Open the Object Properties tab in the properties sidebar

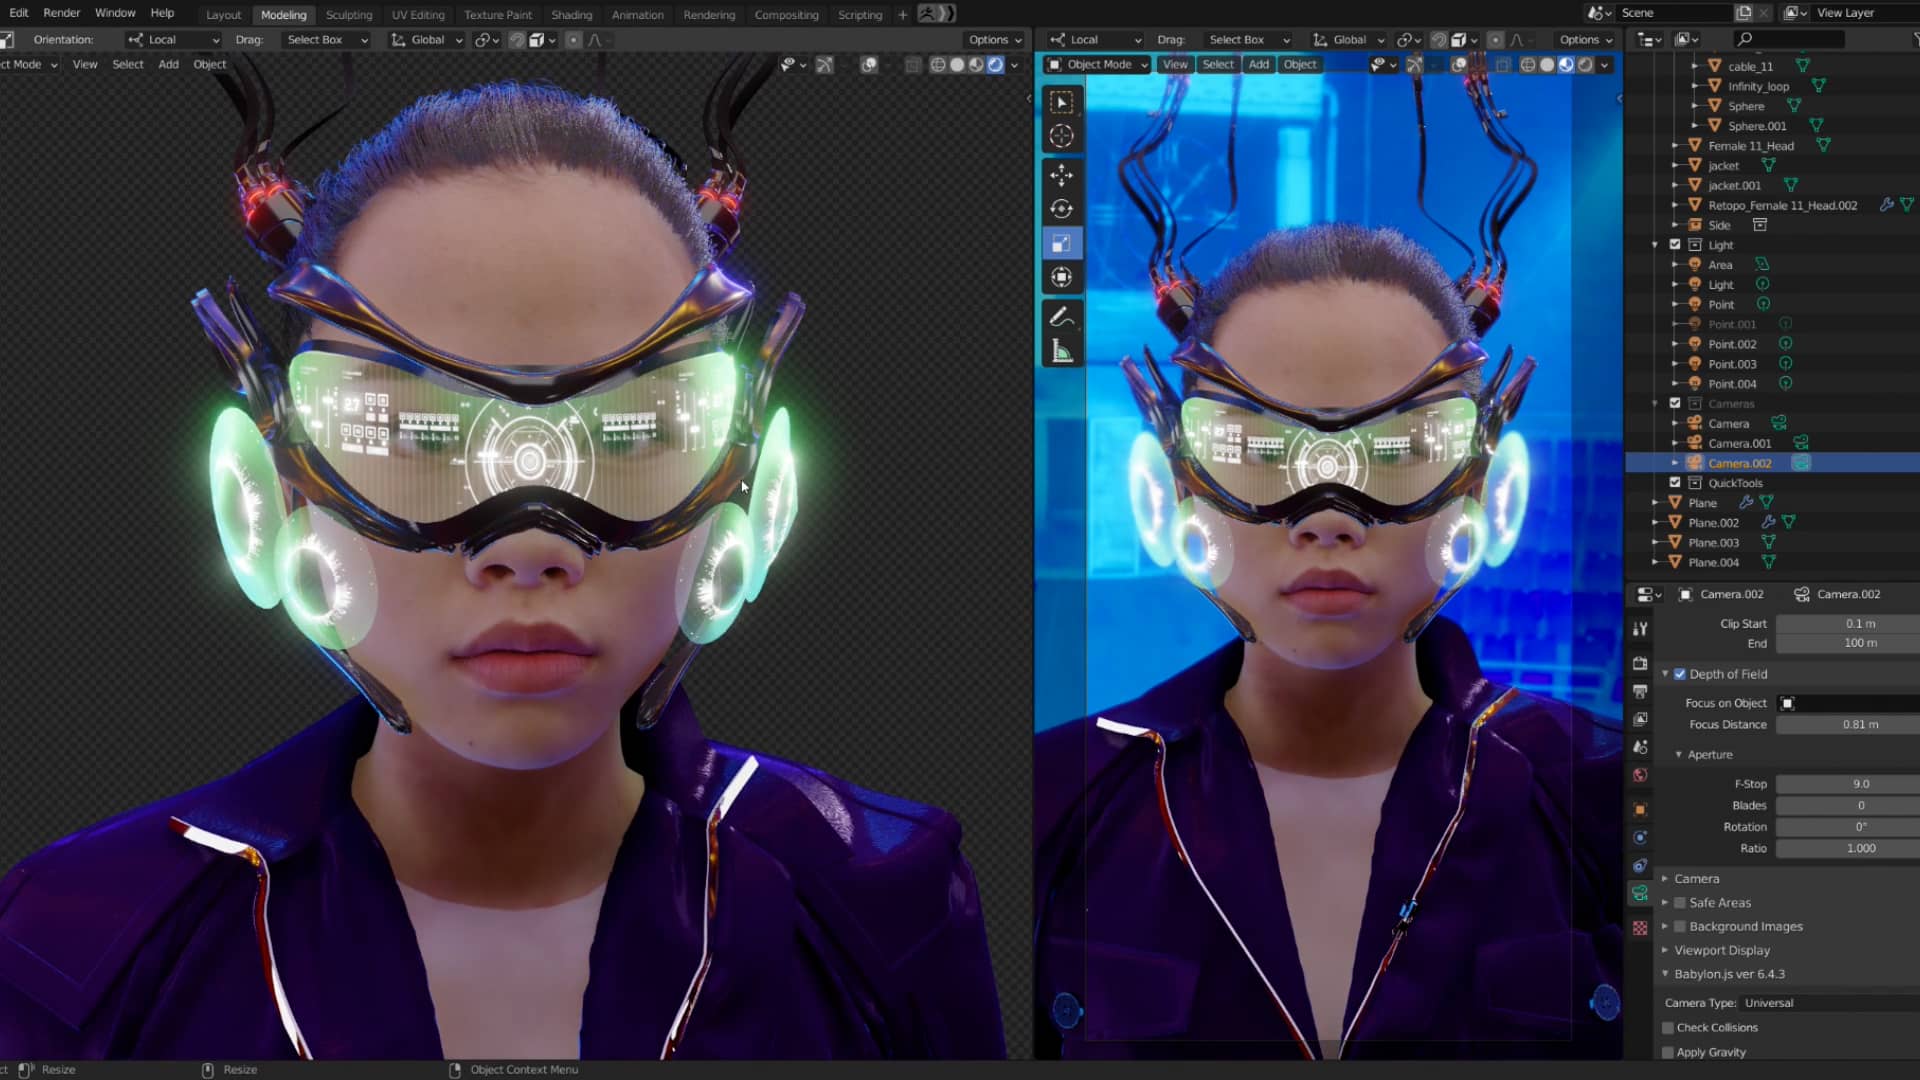click(x=1640, y=810)
